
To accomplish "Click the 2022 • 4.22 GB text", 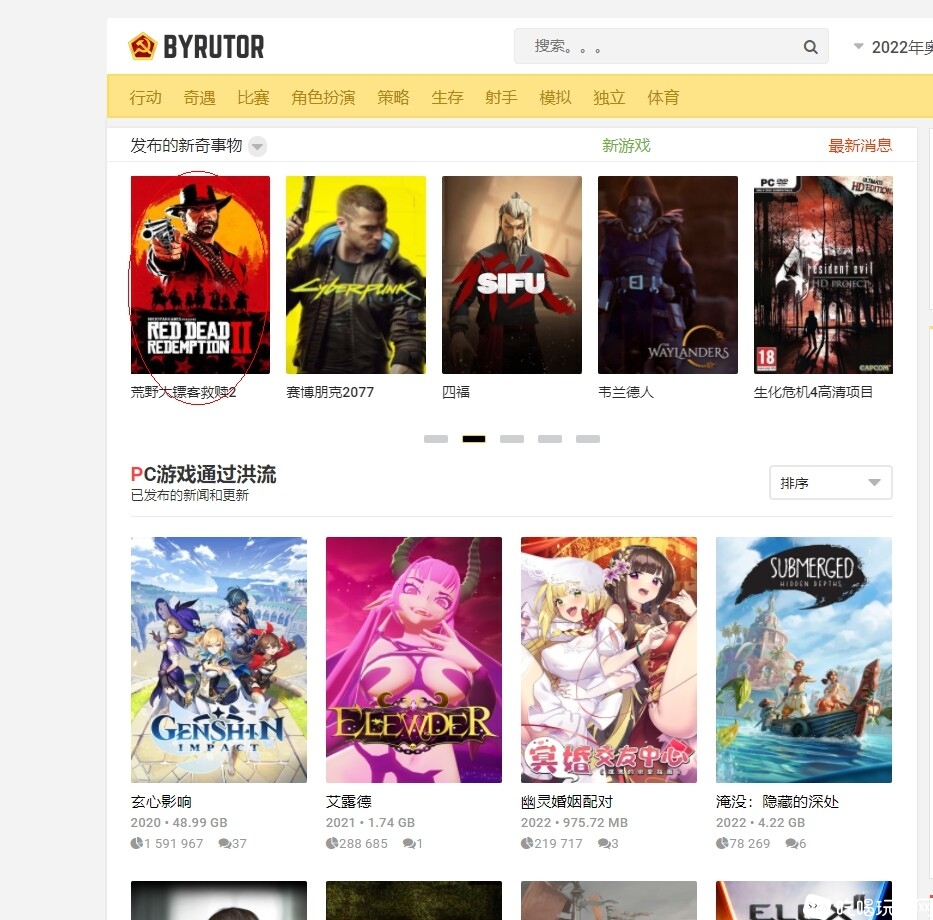I will (760, 822).
